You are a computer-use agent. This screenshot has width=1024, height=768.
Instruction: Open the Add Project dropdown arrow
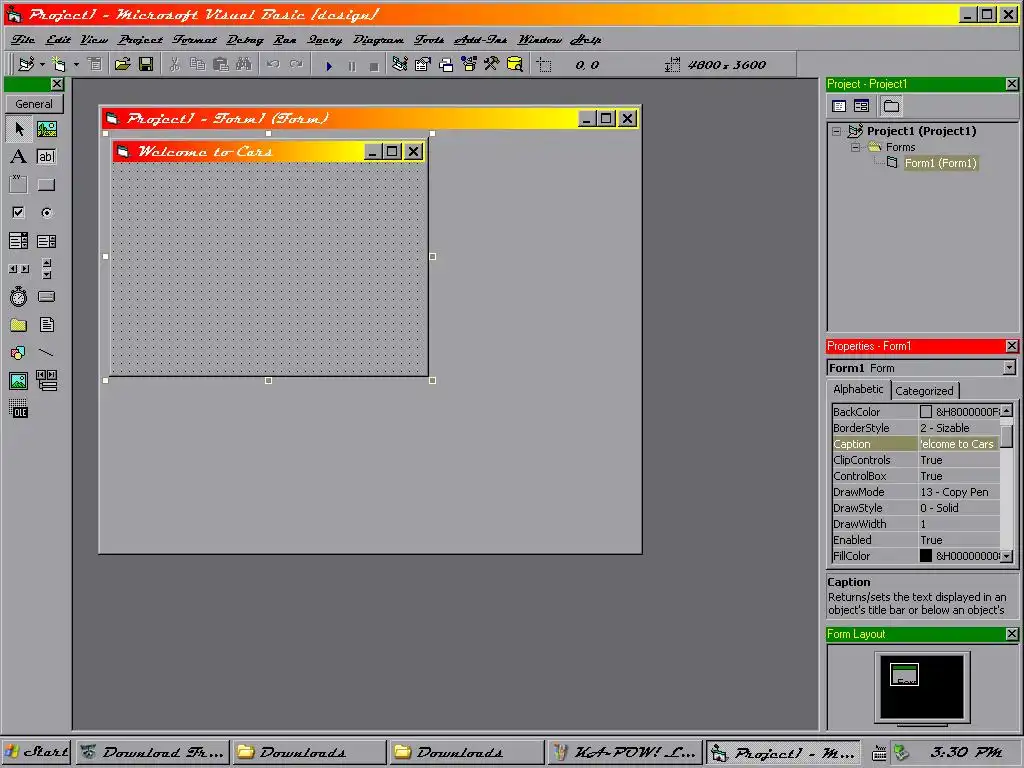(42, 64)
